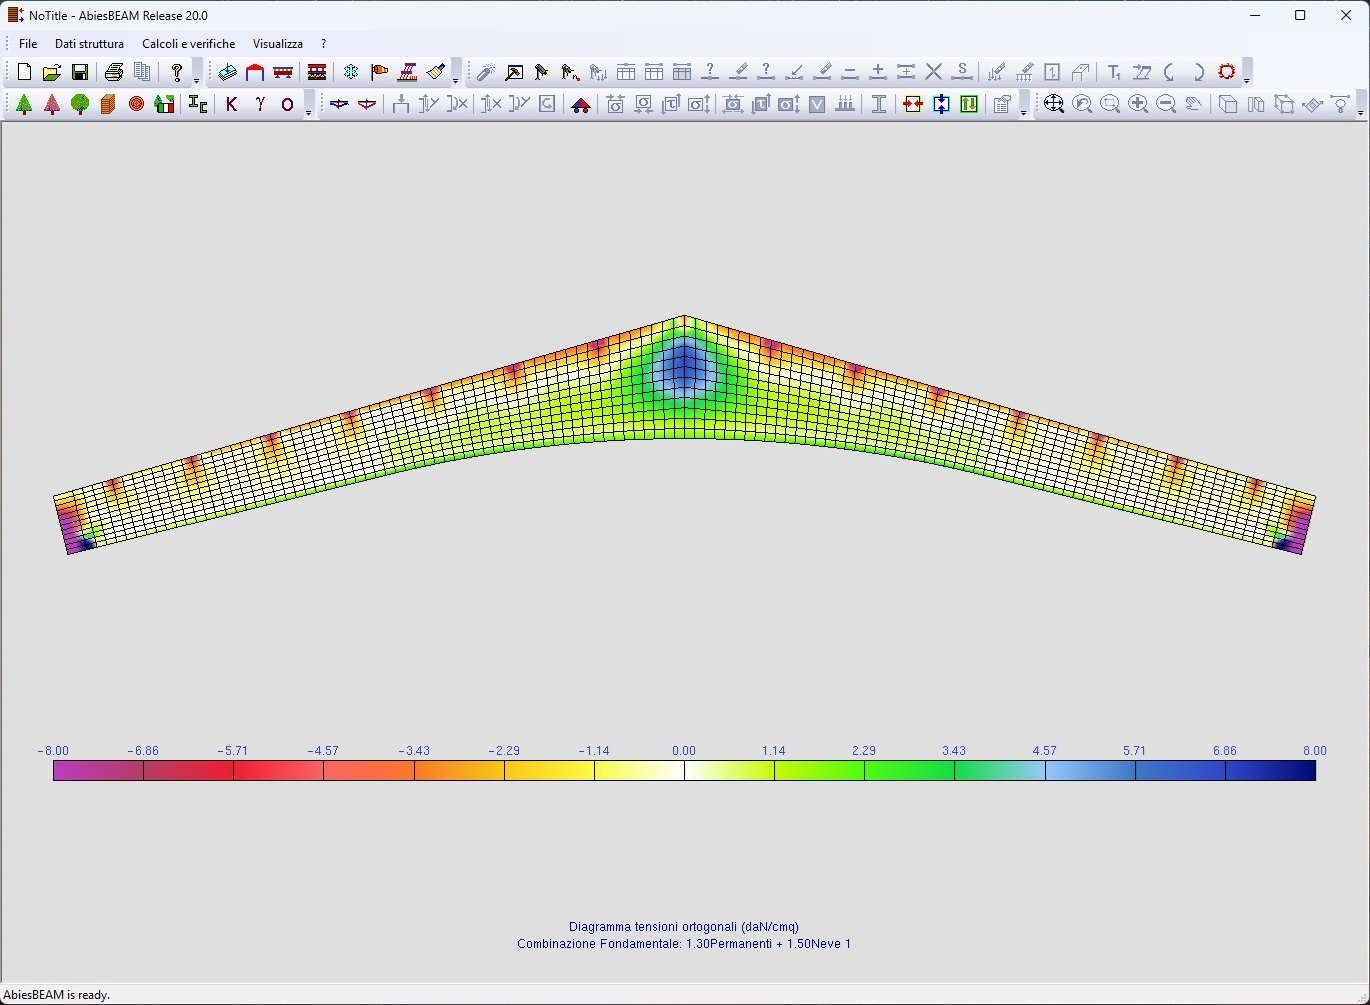Viewport: 1370px width, 1005px height.
Task: Click the New document icon
Action: click(x=24, y=72)
